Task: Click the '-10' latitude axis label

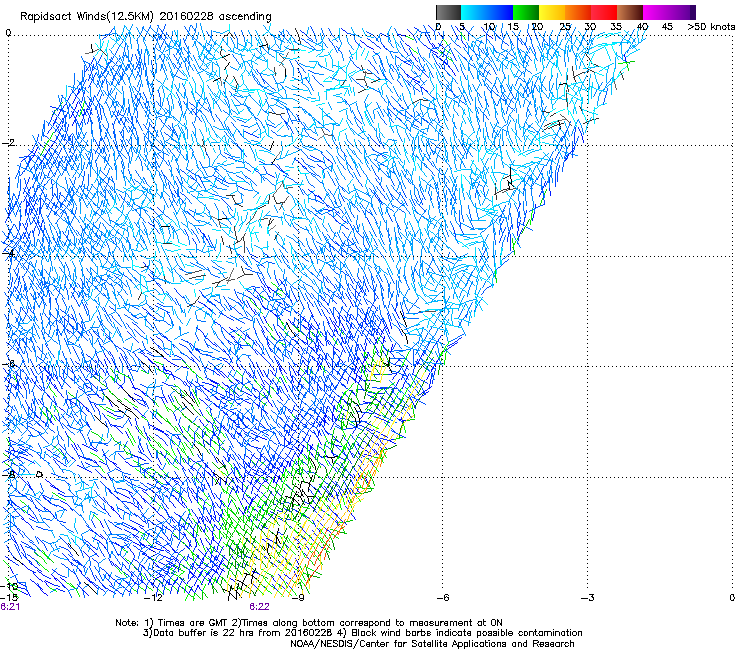Action: 9,587
